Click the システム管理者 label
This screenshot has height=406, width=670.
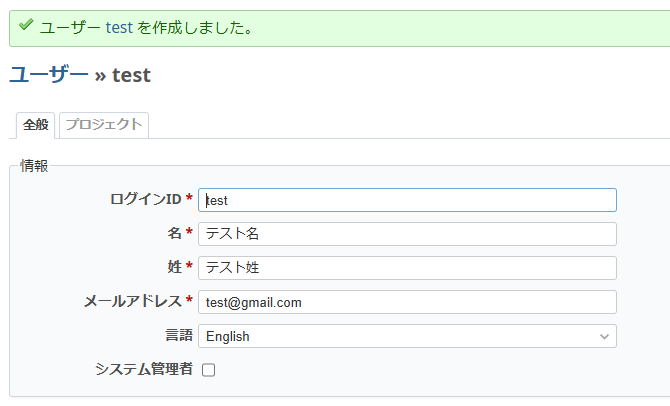pos(144,369)
